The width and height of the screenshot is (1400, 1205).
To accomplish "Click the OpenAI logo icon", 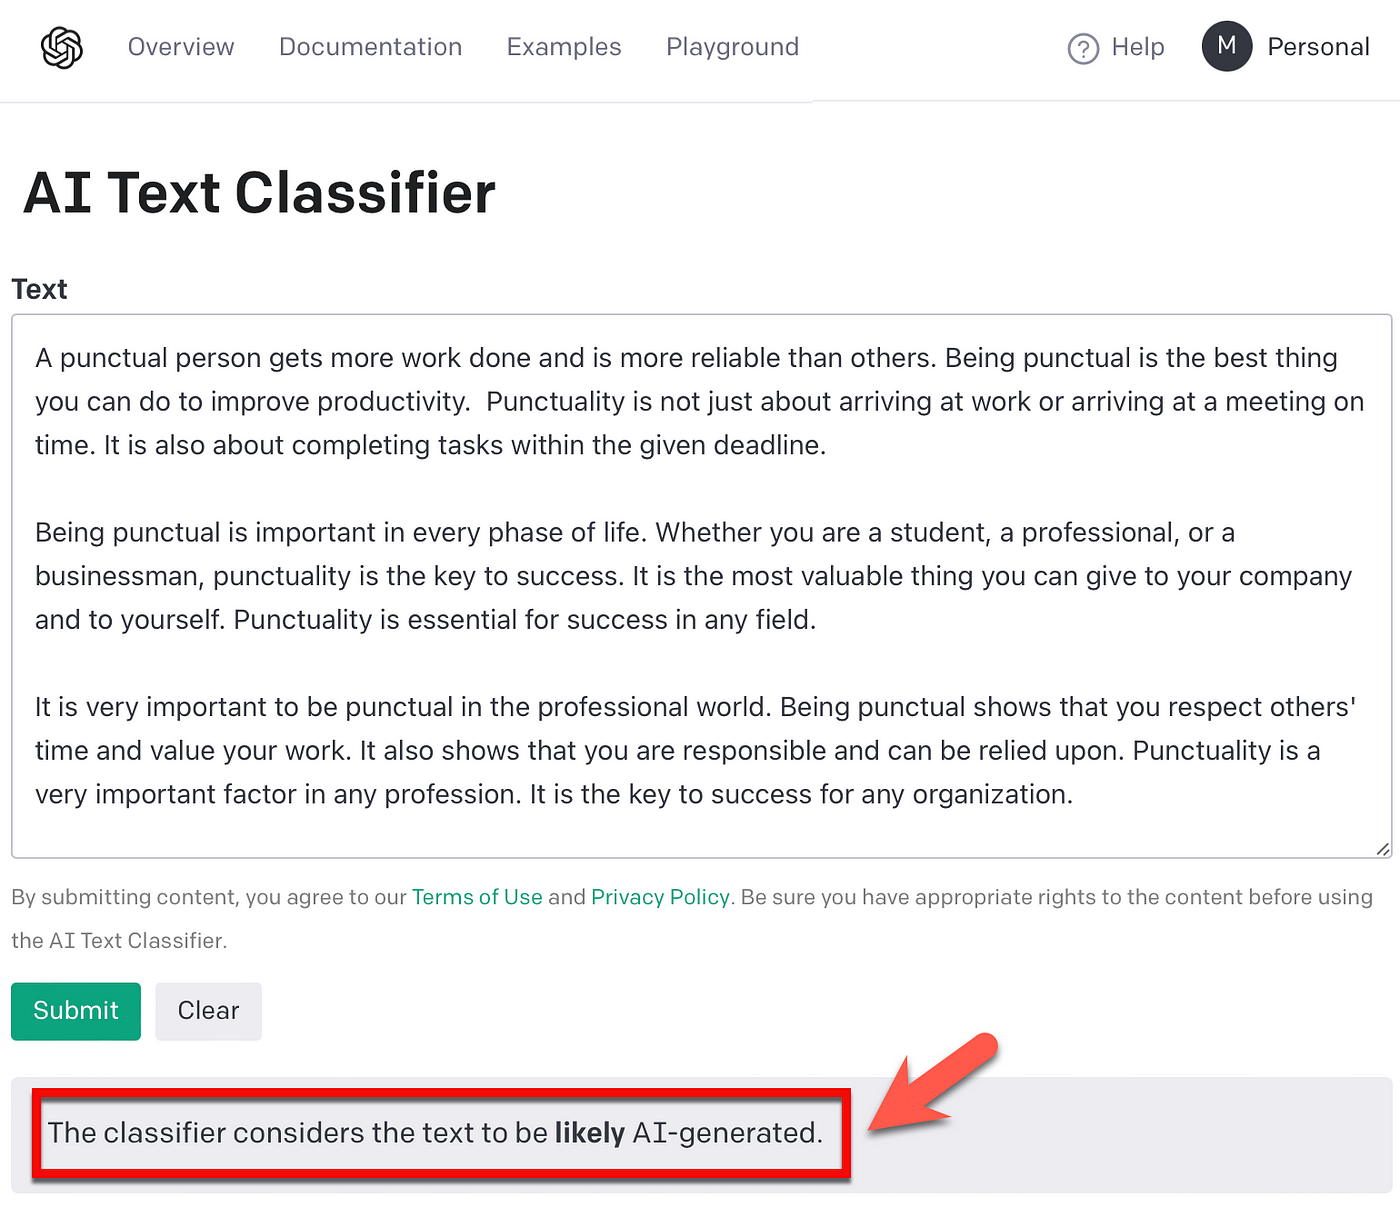I will pos(62,47).
